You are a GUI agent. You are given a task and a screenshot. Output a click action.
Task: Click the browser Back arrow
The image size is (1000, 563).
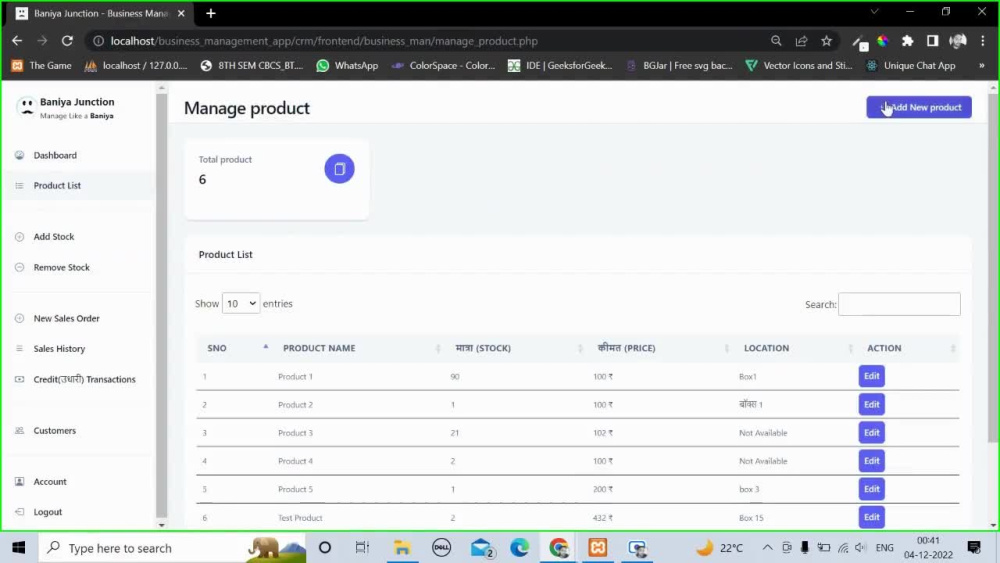coord(17,41)
